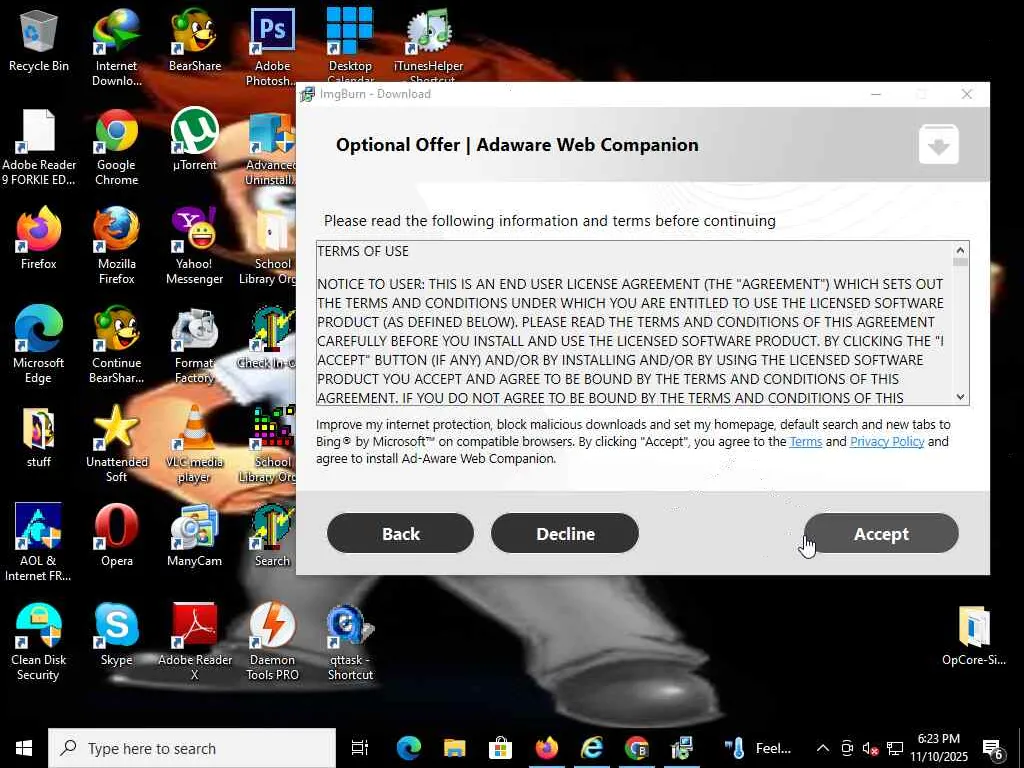Open Task View from the taskbar

359,748
